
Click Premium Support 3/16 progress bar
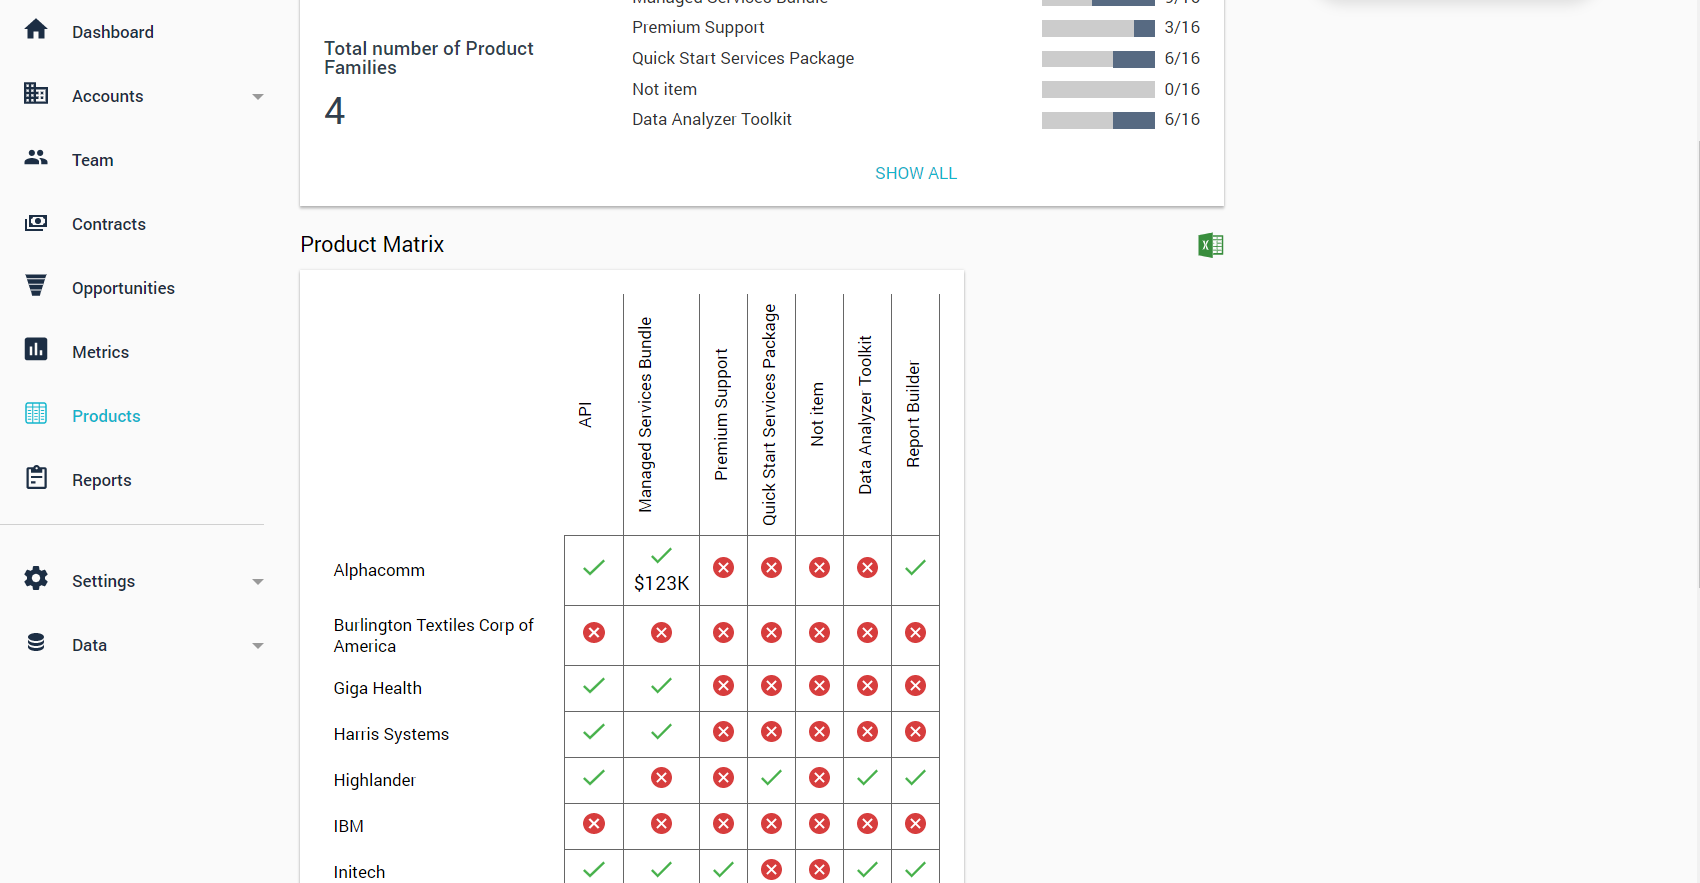1098,28
